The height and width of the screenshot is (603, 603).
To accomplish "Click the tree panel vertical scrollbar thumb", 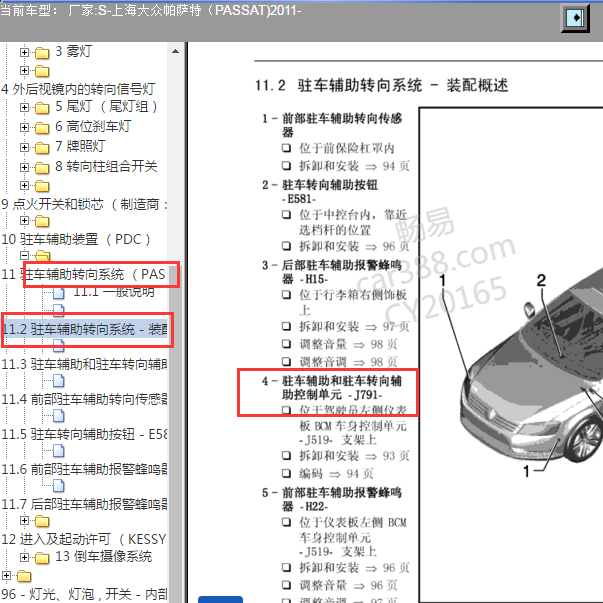I will click(175, 435).
